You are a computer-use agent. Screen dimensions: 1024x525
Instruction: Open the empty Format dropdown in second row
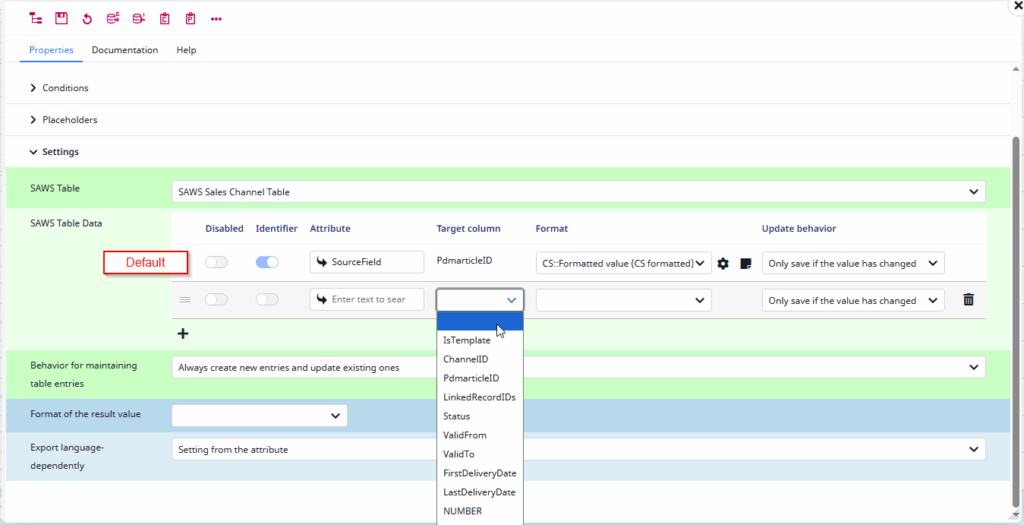(624, 300)
